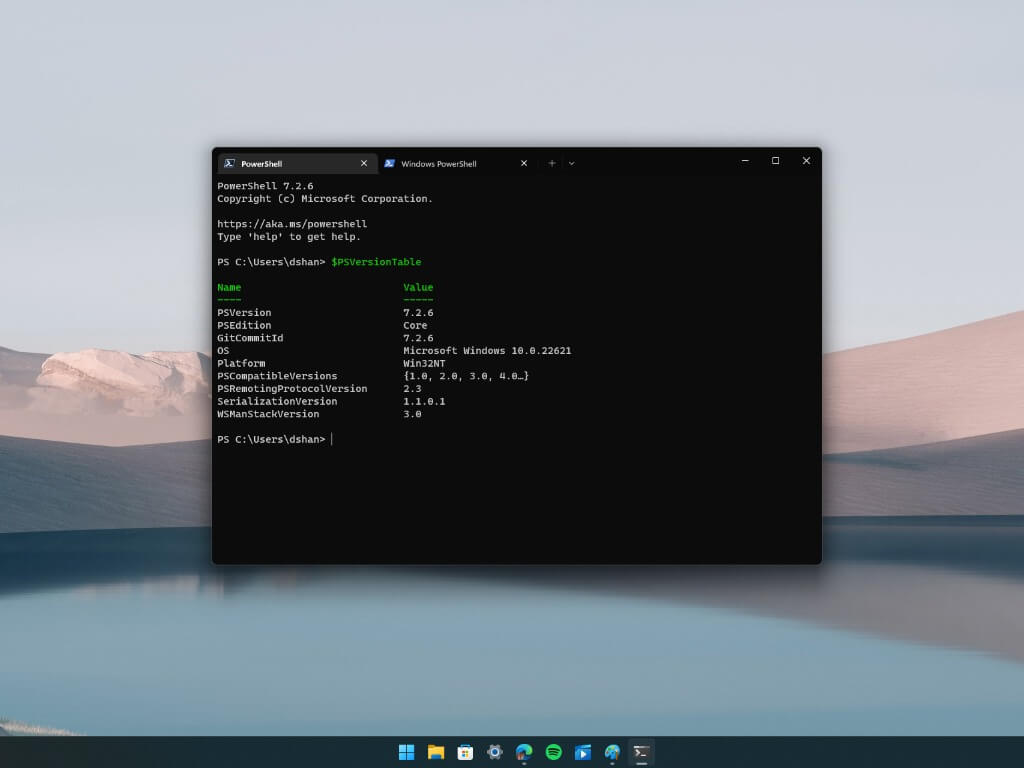Click the PSRemotingProtocolVersion row name

292,389
